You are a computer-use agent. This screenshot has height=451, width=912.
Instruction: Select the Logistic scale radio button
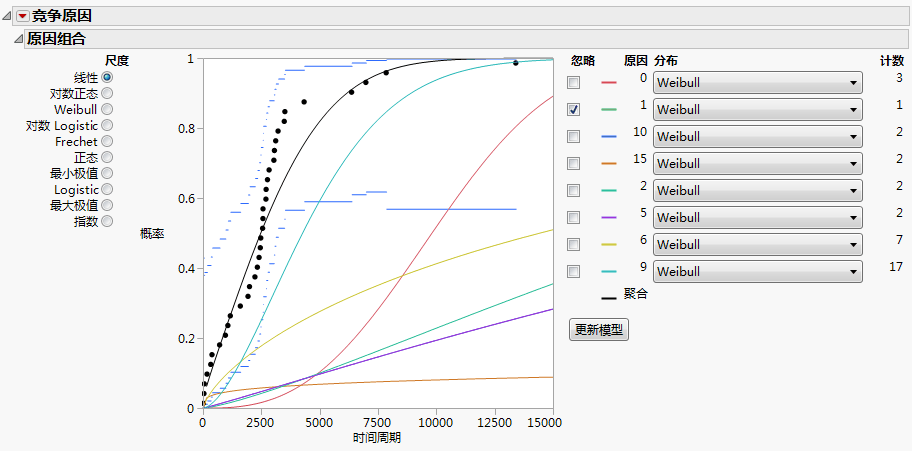click(107, 189)
